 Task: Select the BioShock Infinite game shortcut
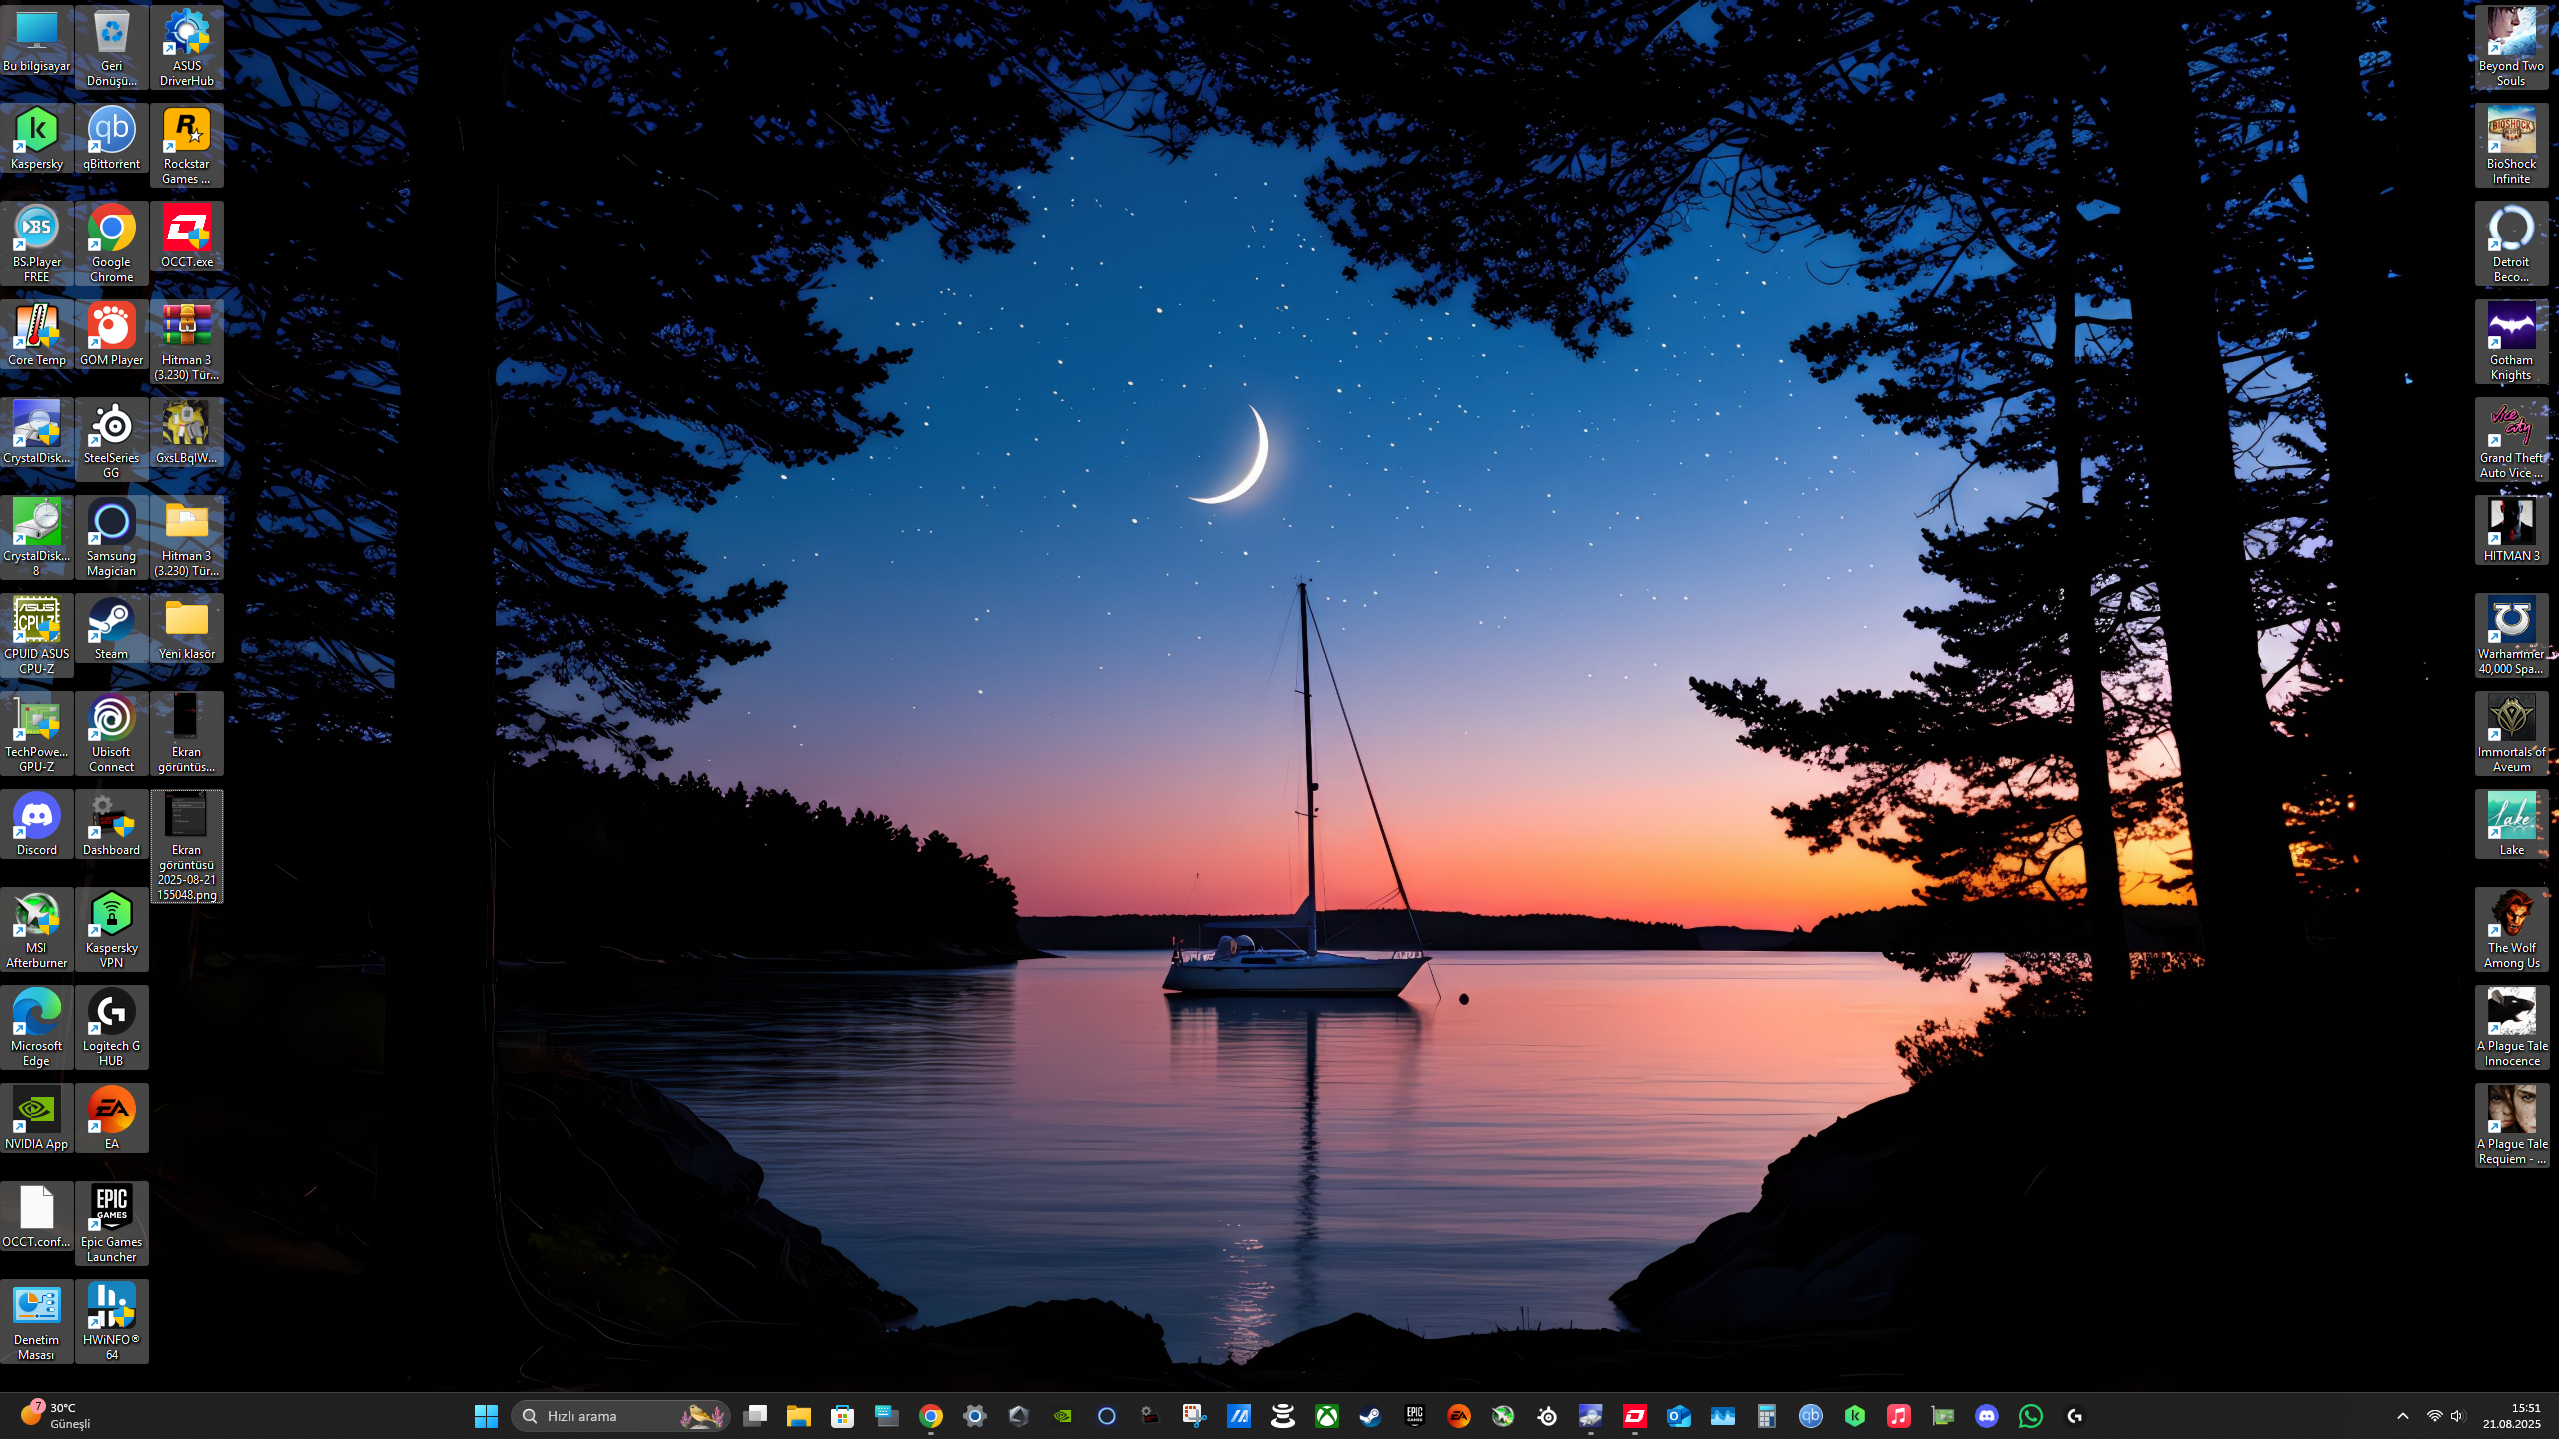[2511, 145]
